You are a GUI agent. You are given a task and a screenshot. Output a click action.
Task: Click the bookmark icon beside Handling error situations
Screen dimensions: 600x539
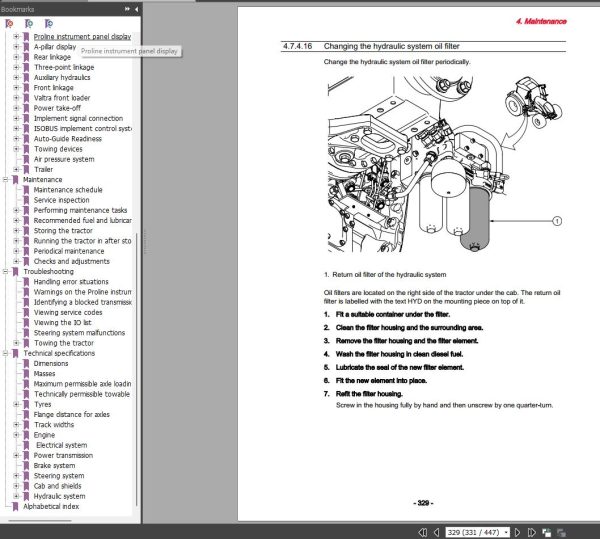[x=26, y=282]
